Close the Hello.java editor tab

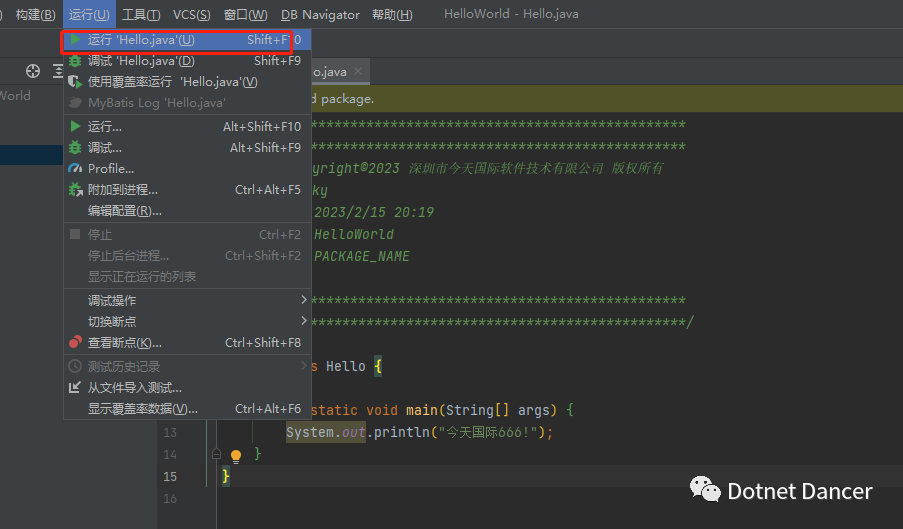358,71
